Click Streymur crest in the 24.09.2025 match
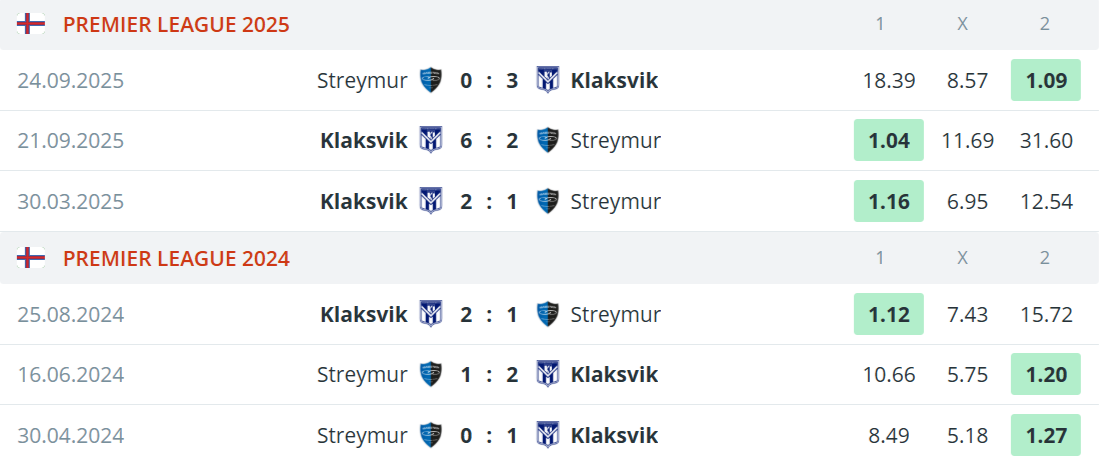The image size is (1103, 459). click(431, 80)
